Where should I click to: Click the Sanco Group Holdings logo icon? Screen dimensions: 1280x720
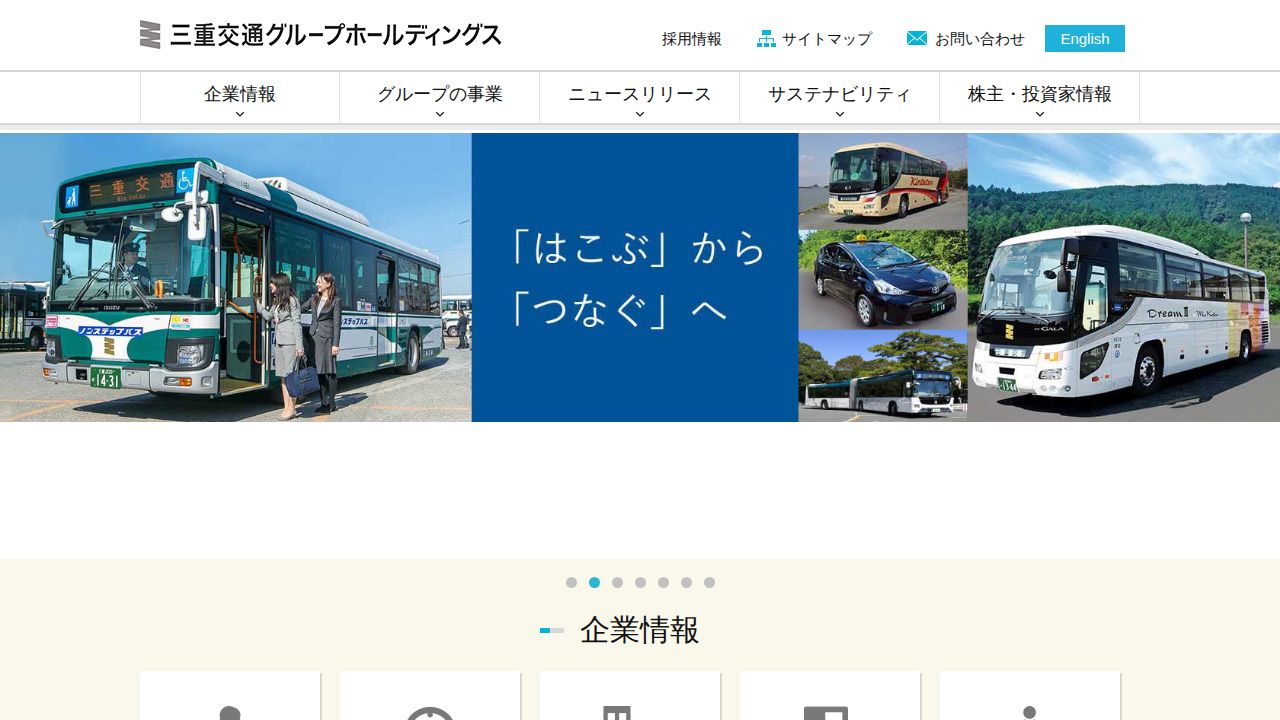(150, 35)
